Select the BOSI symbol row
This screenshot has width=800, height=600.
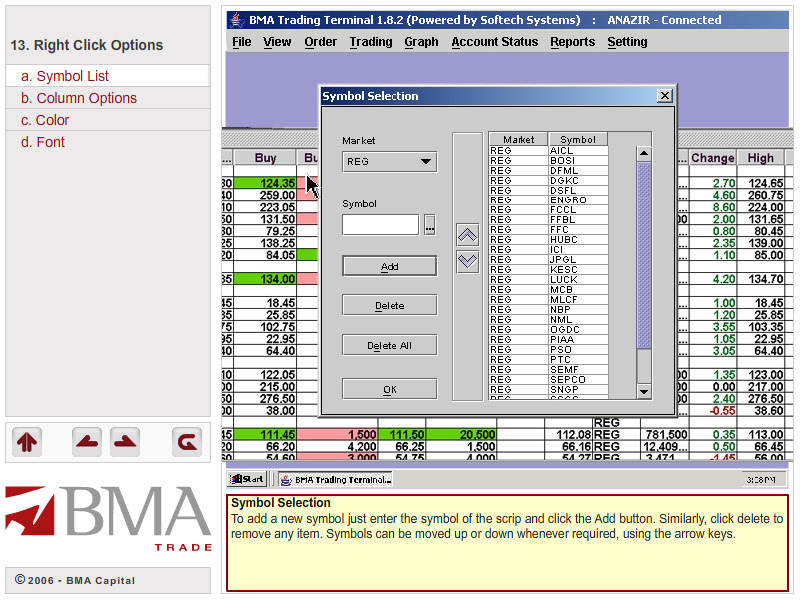[x=548, y=161]
